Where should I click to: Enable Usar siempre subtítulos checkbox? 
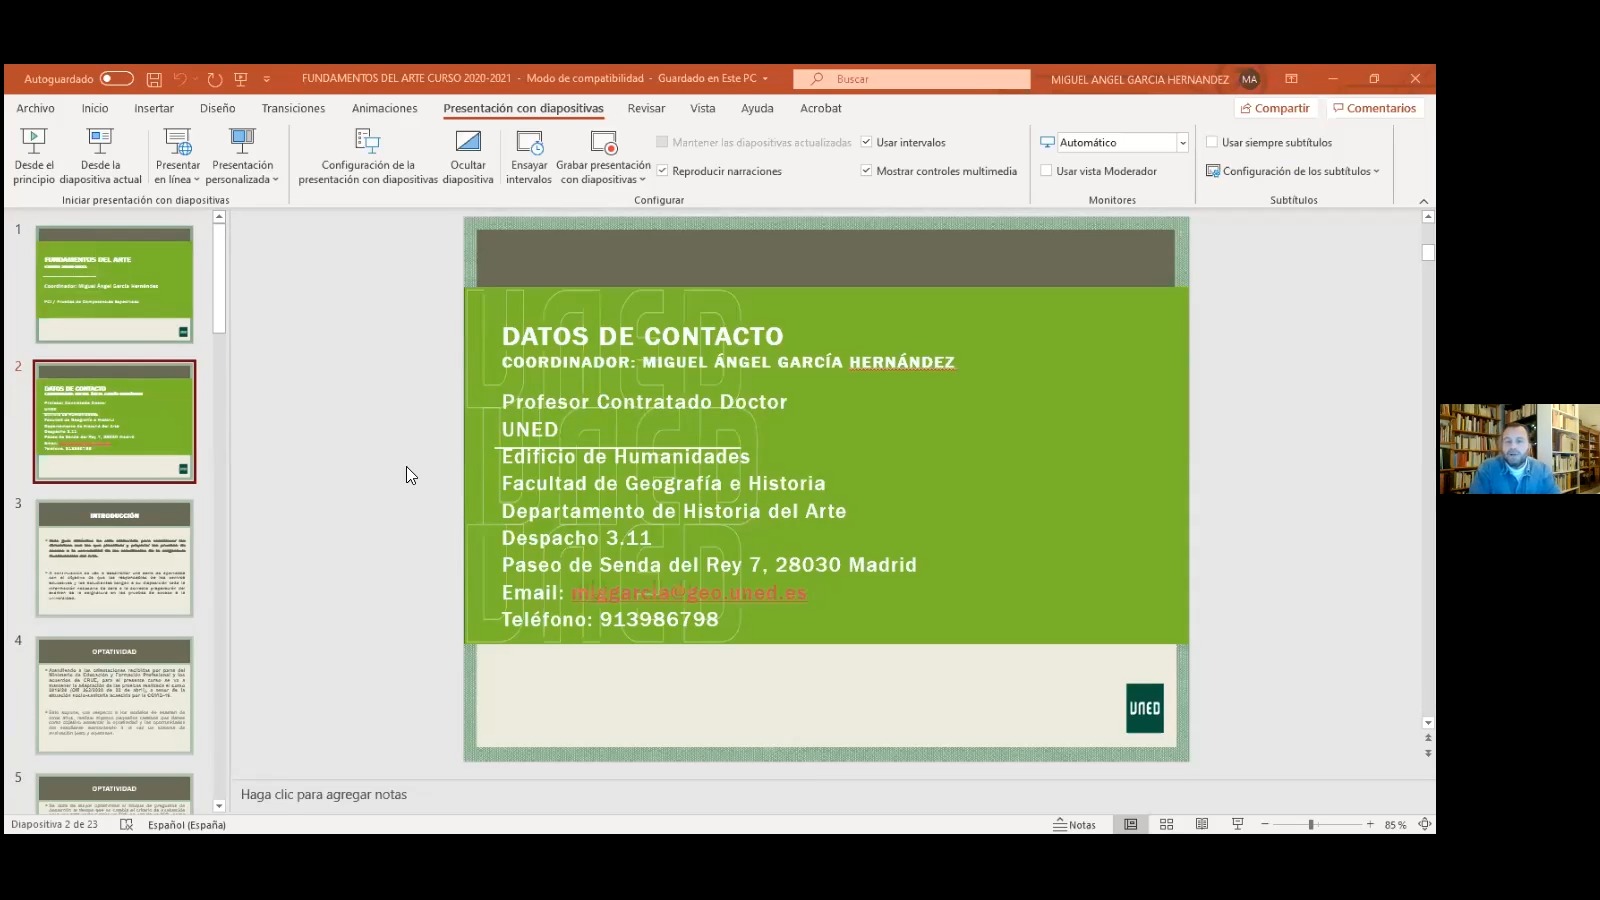tap(1212, 142)
